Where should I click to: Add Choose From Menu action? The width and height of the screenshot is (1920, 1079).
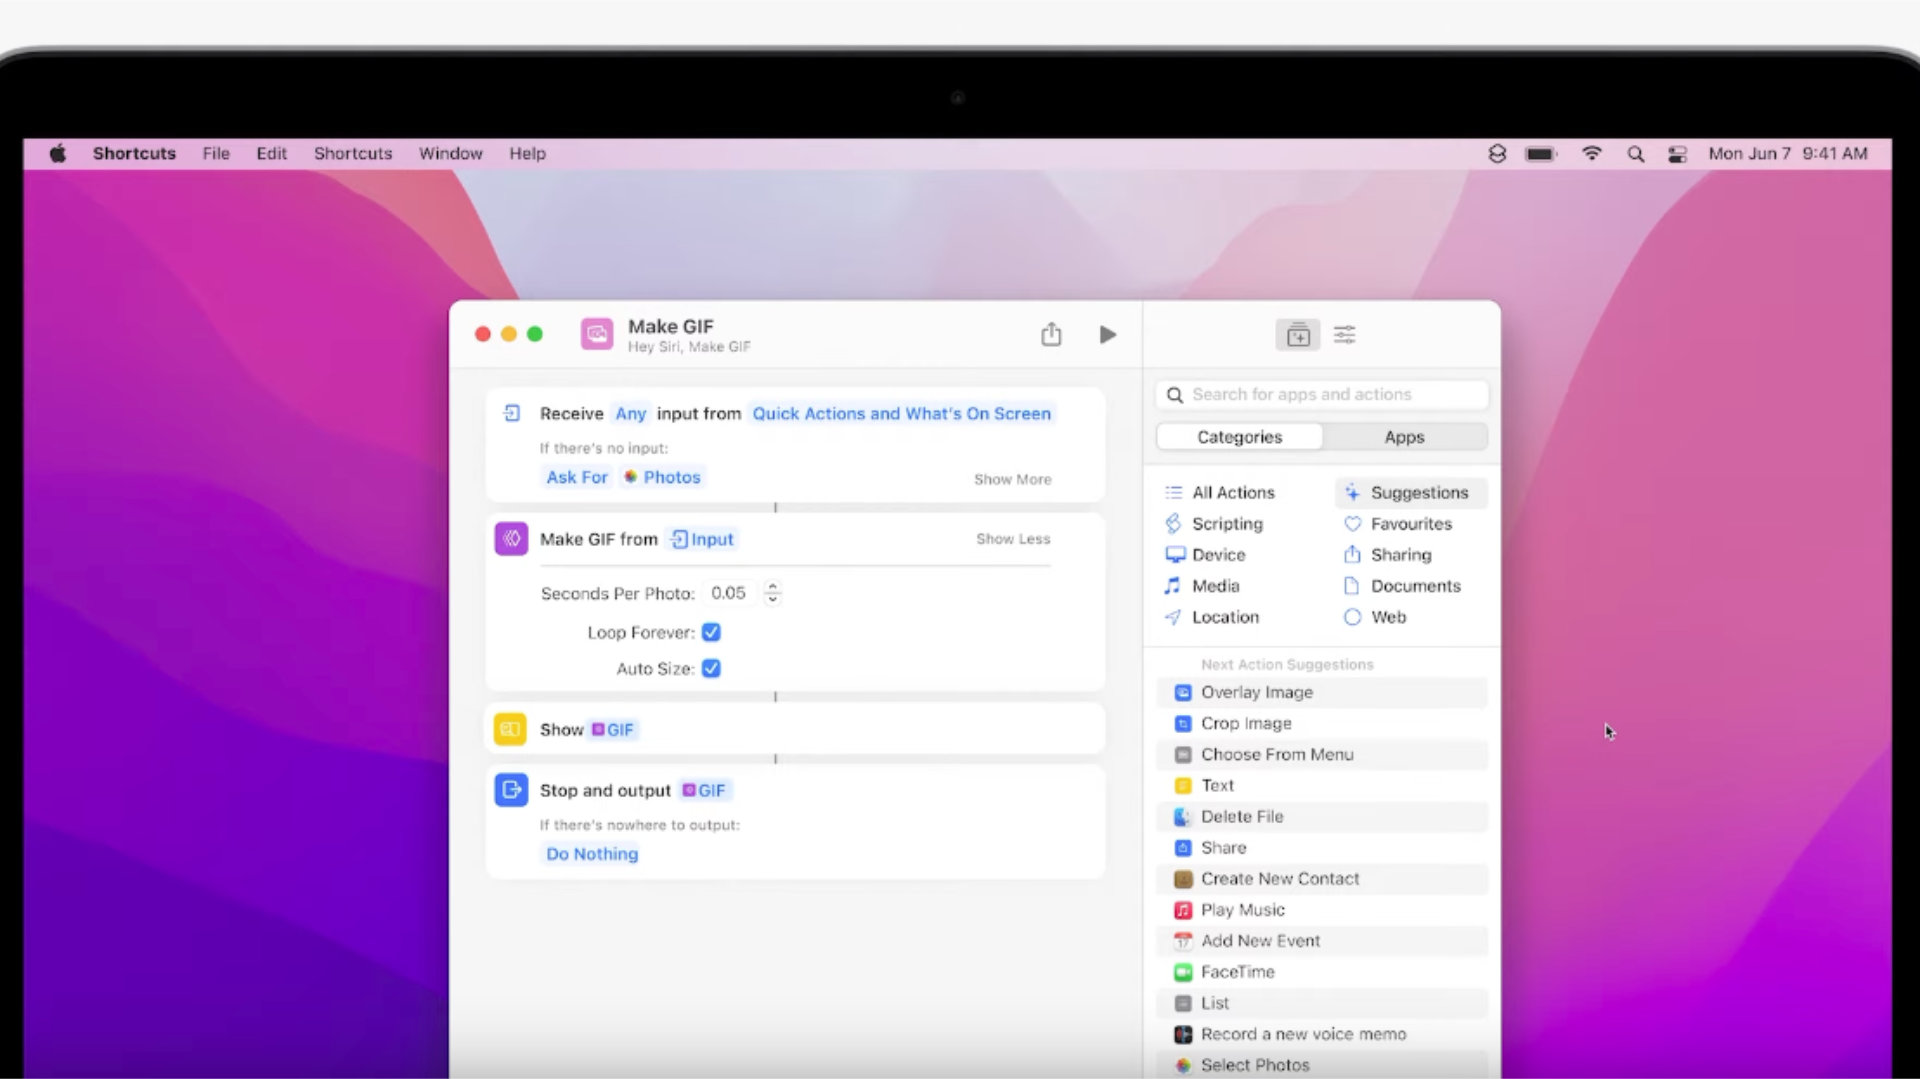[1322, 754]
